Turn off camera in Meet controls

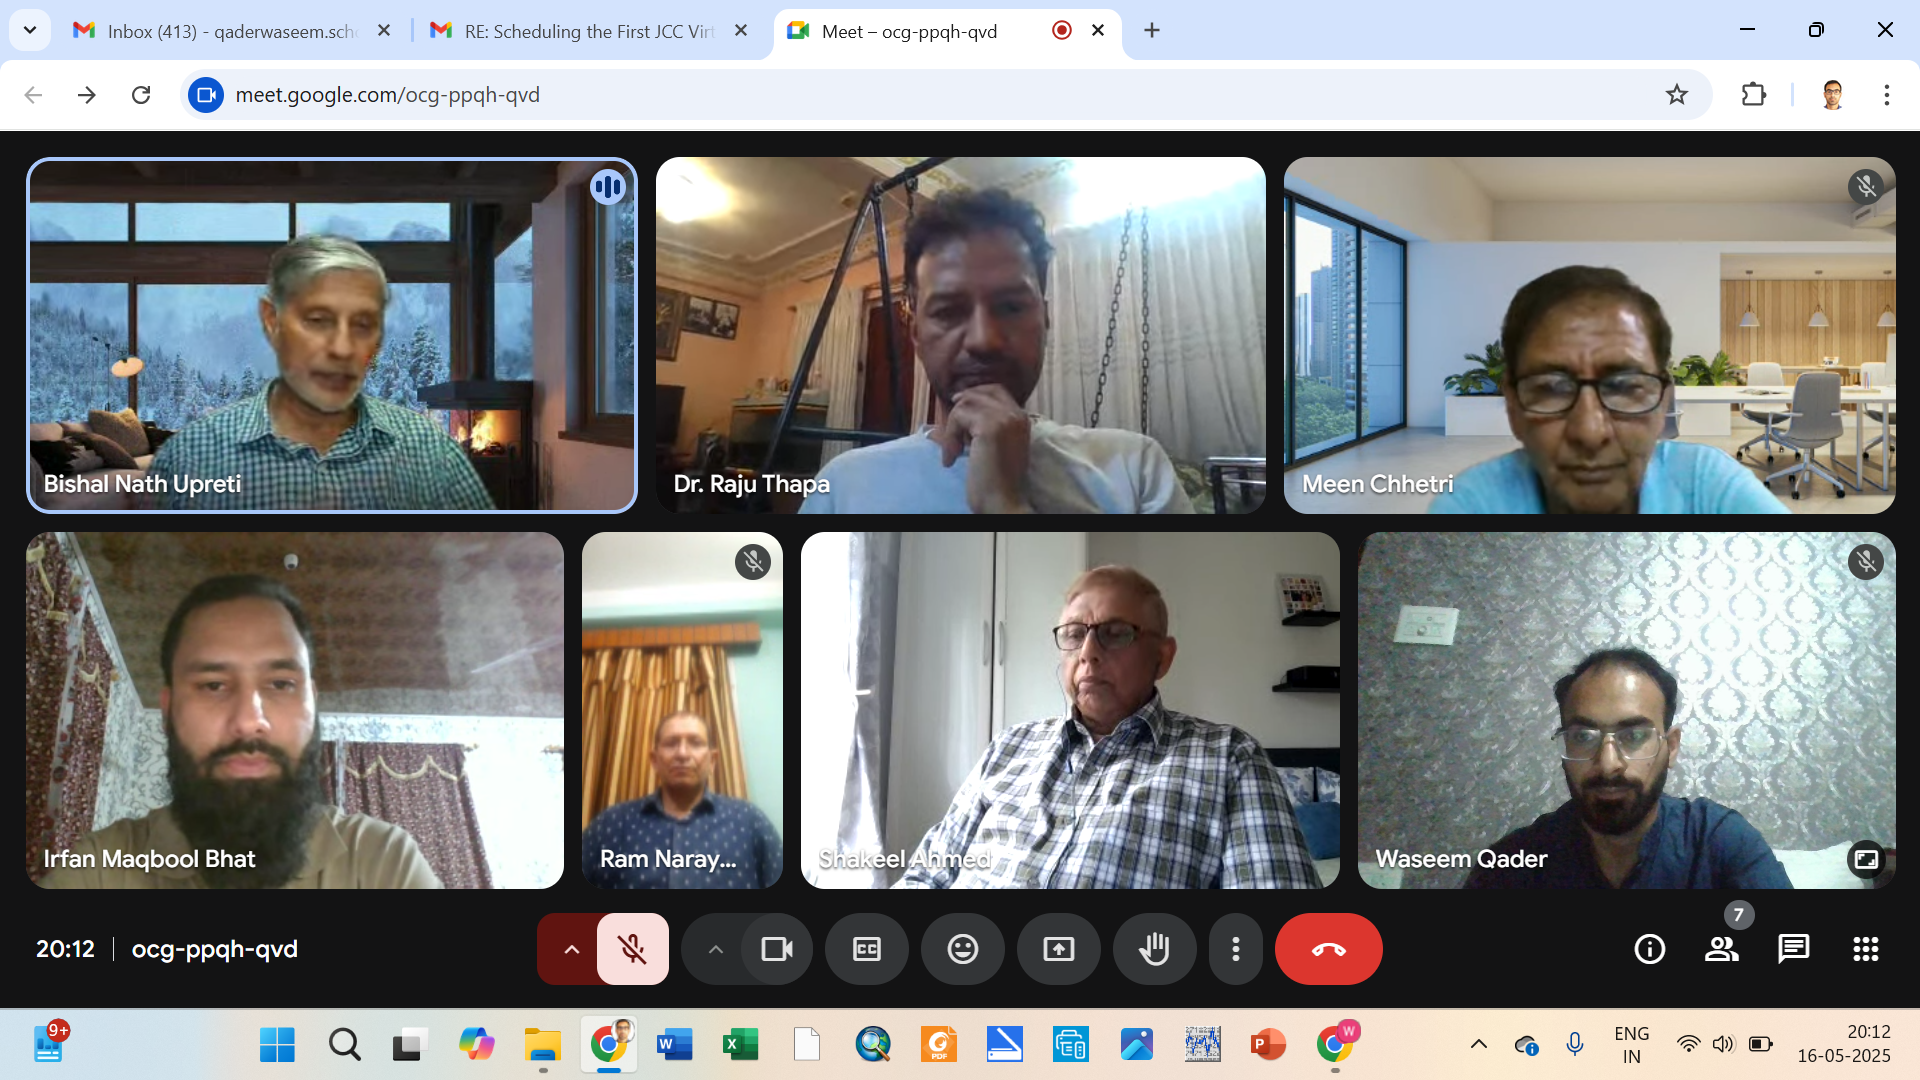coord(777,949)
